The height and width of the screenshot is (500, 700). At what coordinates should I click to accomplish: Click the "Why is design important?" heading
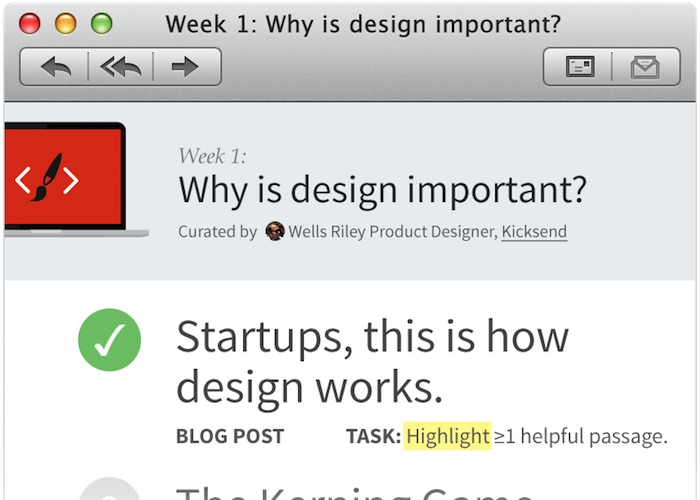point(382,189)
